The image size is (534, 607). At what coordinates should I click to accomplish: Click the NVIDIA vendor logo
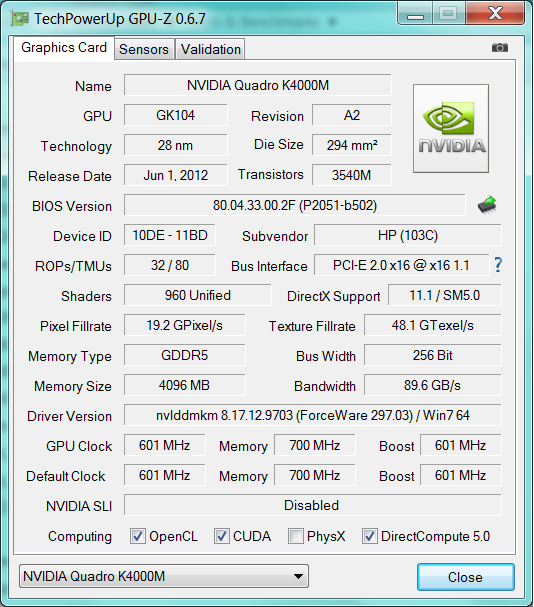(451, 129)
